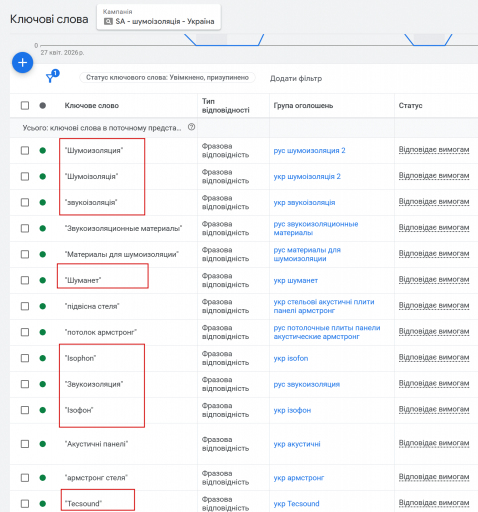Screen dimensions: 478x512
Task: Click keyword text "підвісна стеля"
Action: 92,306
